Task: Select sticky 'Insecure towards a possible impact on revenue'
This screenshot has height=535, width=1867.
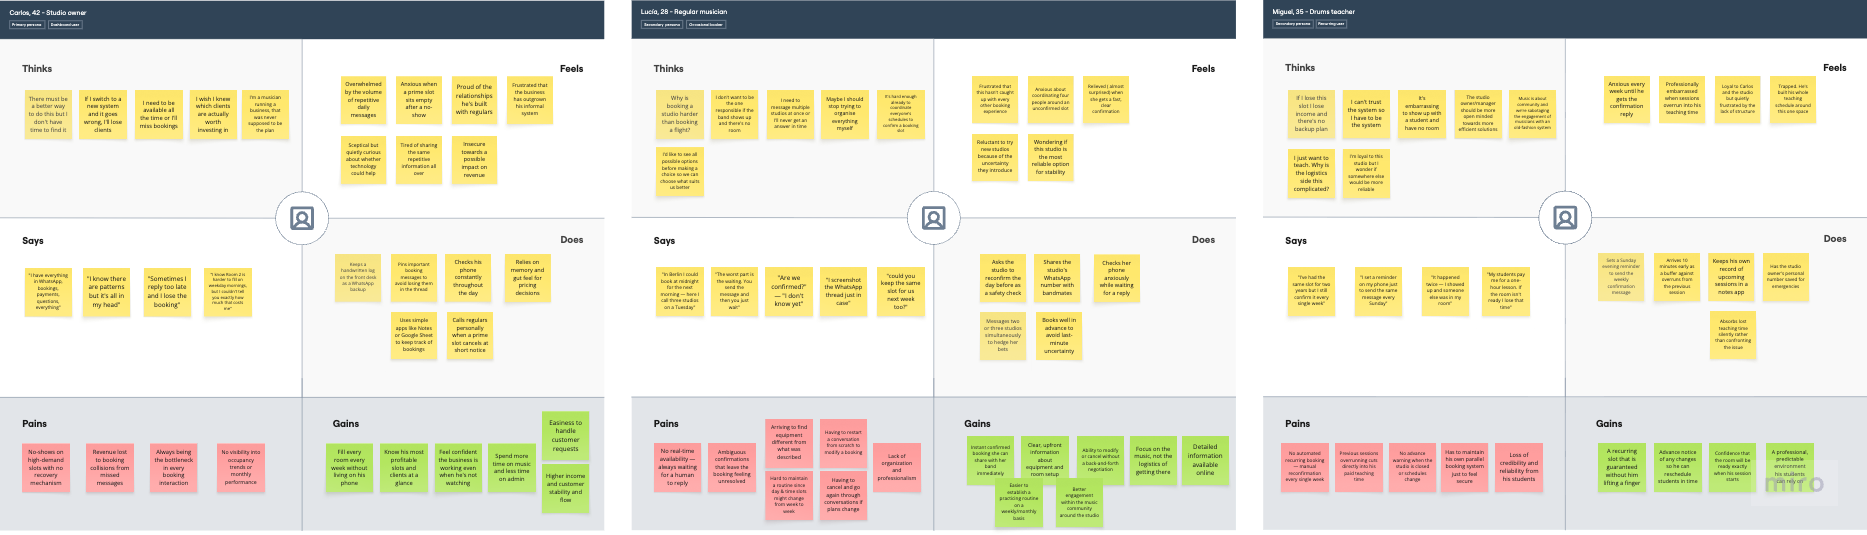Action: point(474,159)
